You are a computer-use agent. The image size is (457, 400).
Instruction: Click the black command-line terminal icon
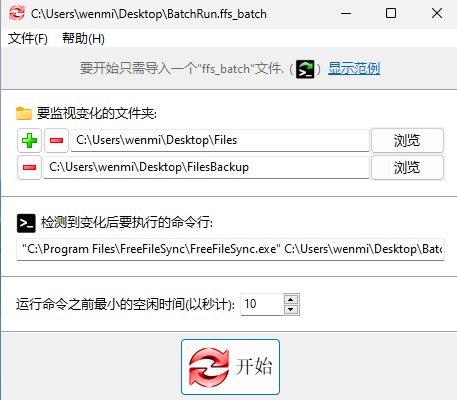26,223
